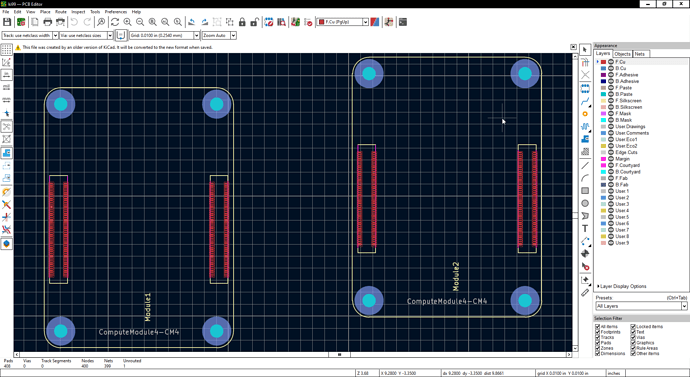
Task: Activate the Measure ruler tool
Action: (x=585, y=293)
